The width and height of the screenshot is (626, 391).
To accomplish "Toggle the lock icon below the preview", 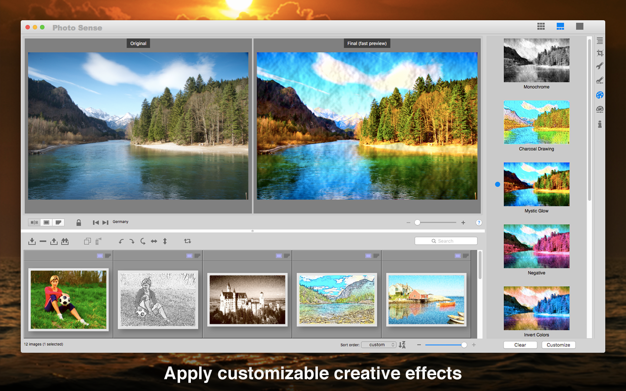I will click(x=79, y=222).
